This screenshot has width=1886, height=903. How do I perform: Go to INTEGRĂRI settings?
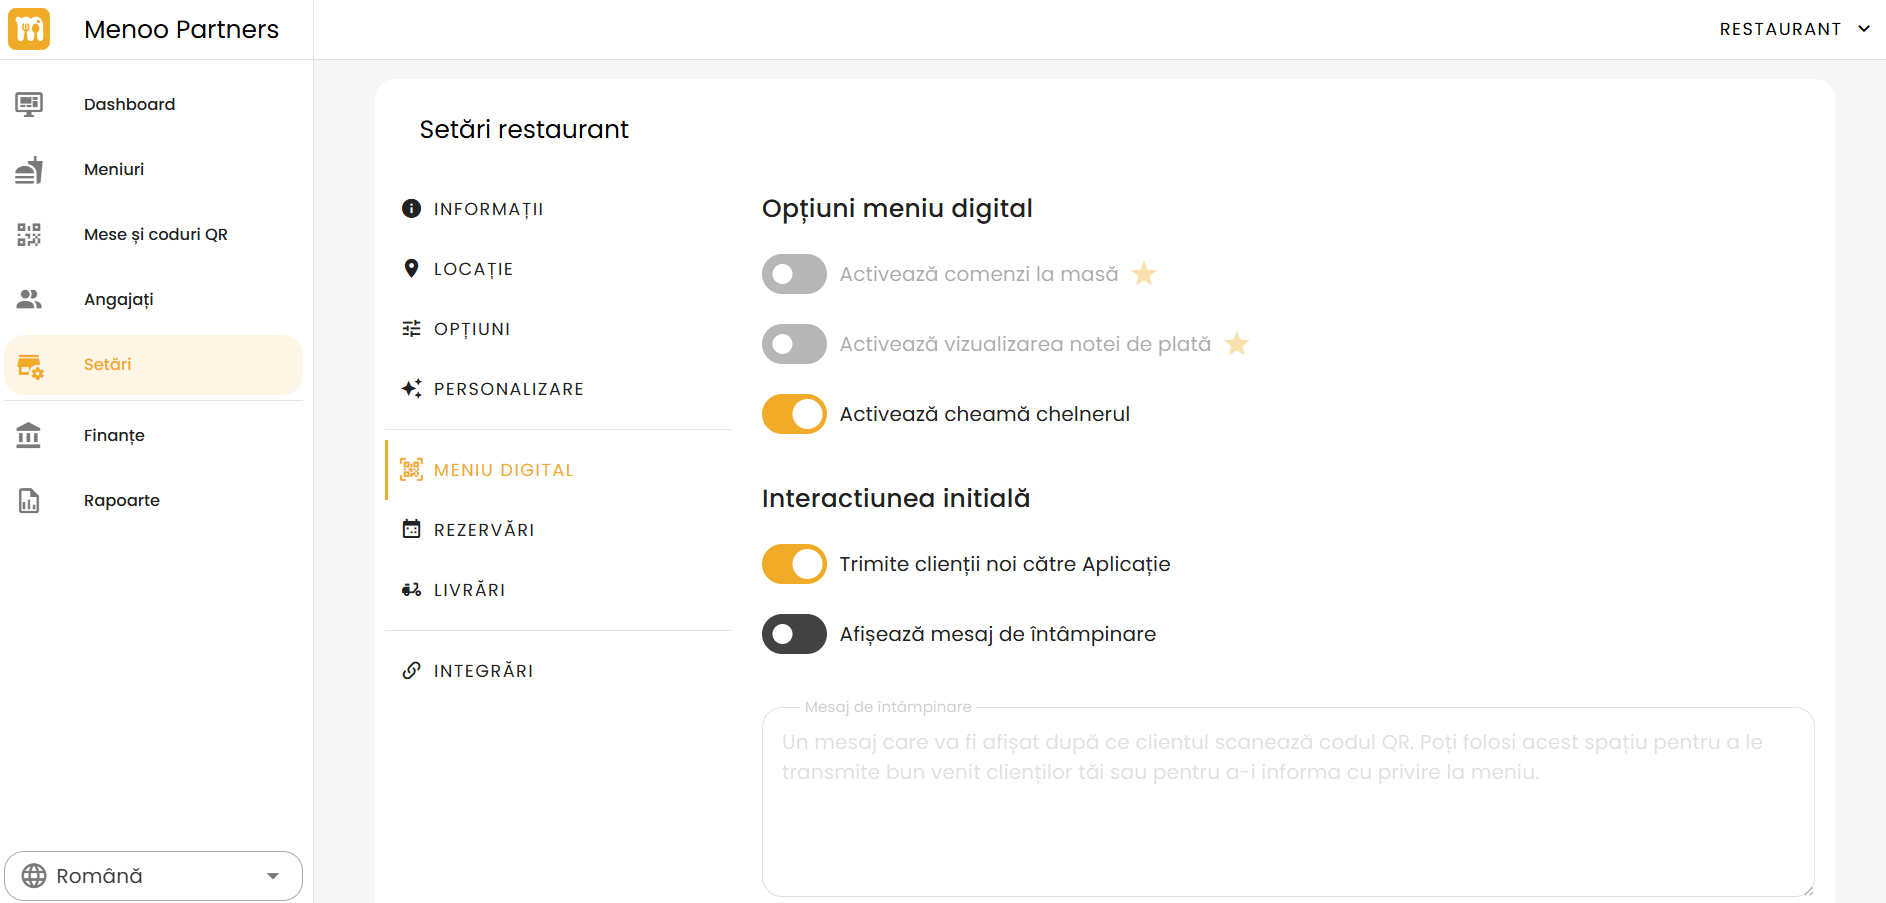tap(483, 671)
